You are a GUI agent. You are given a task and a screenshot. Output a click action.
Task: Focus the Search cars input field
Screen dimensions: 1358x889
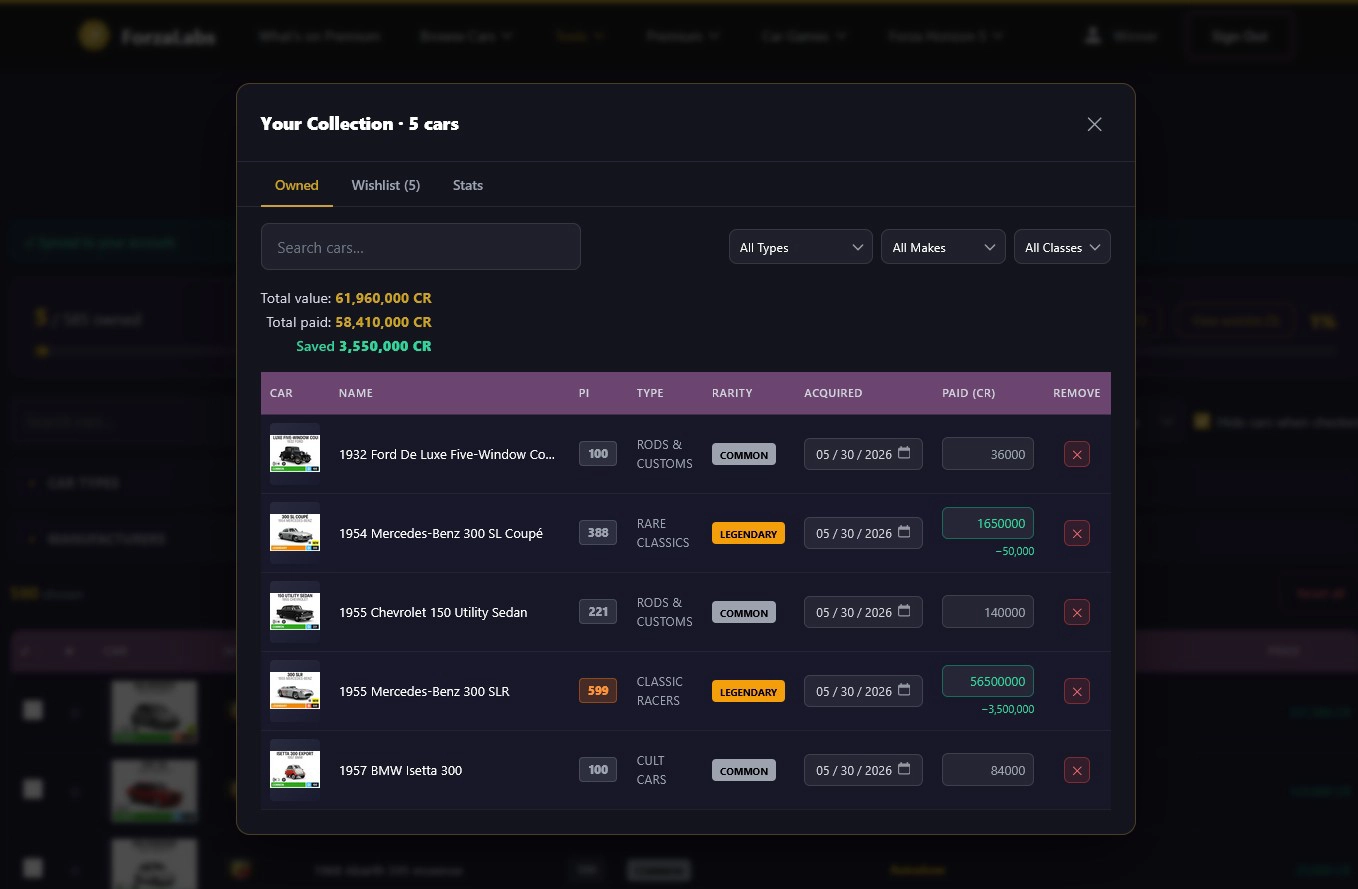[421, 247]
